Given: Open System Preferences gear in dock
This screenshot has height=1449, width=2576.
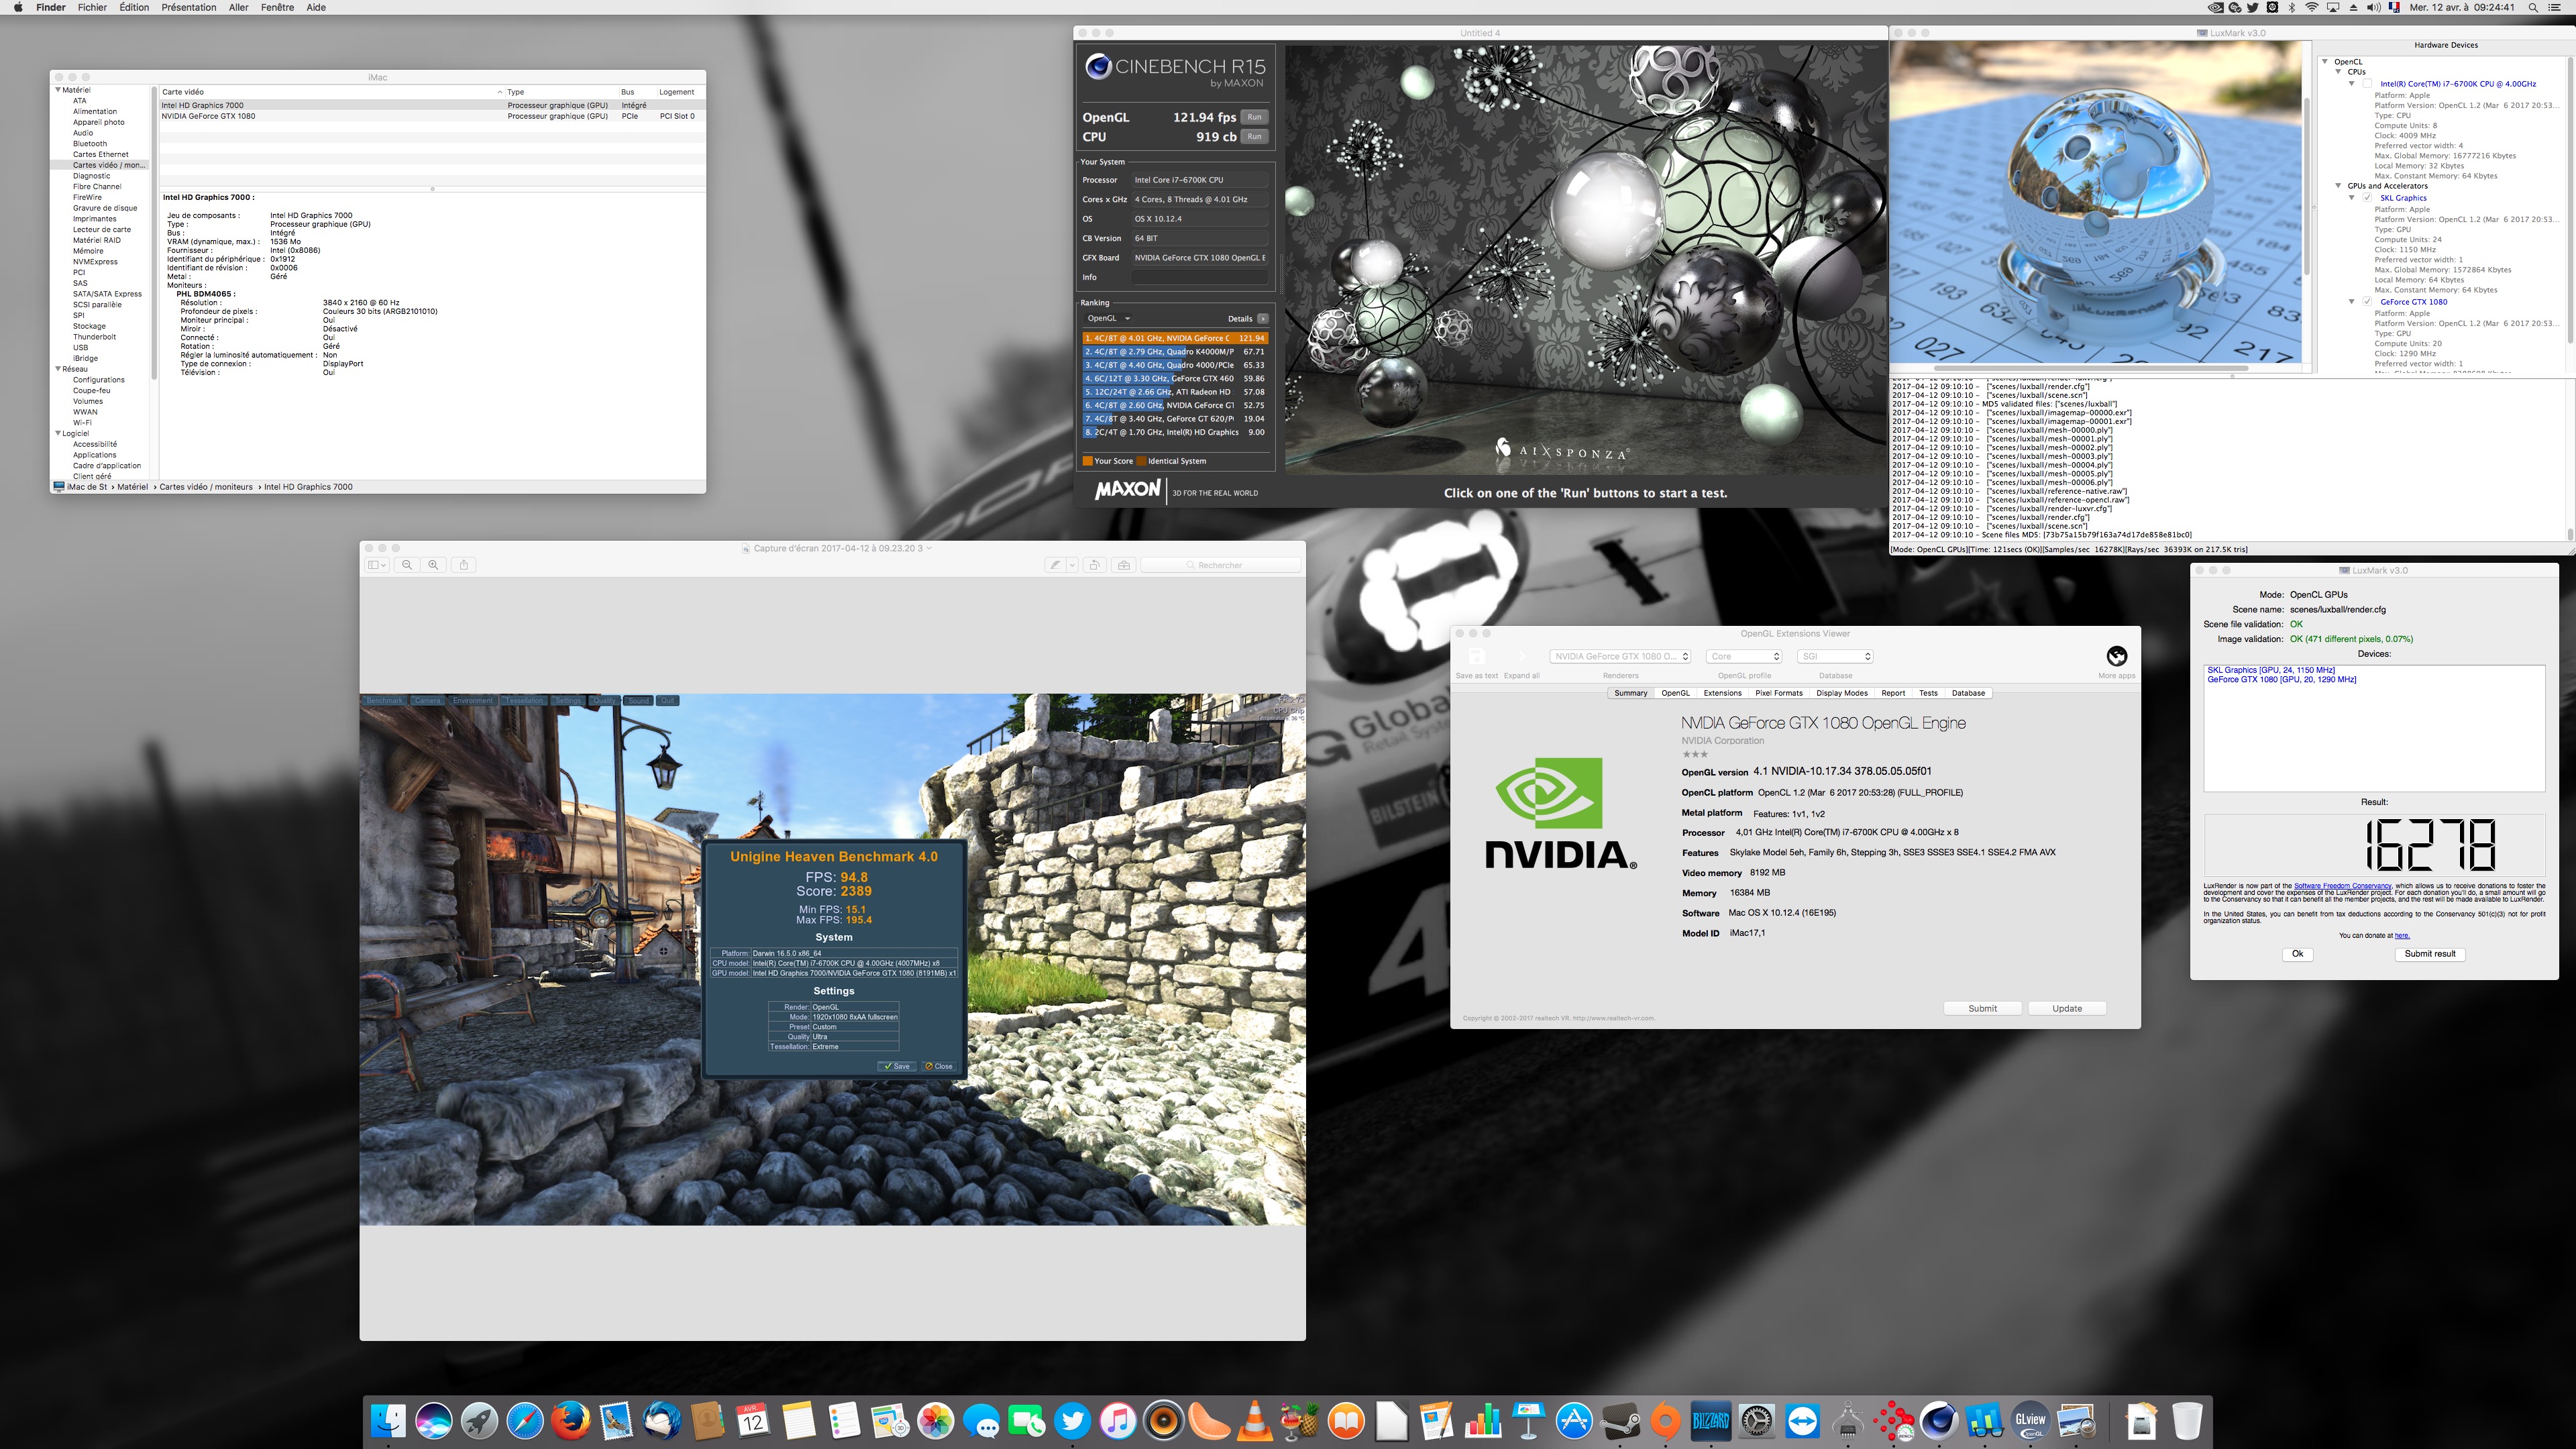Looking at the screenshot, I should click(1757, 1421).
